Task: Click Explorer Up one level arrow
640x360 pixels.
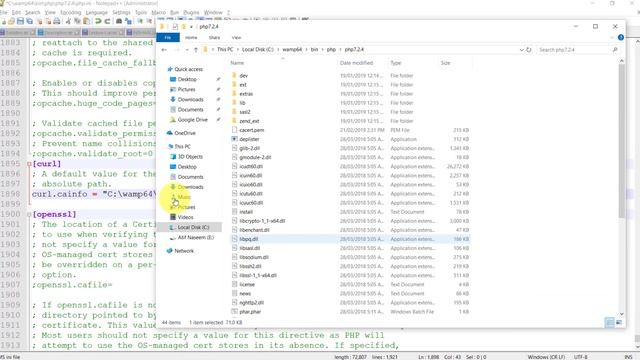Action: [x=196, y=50]
